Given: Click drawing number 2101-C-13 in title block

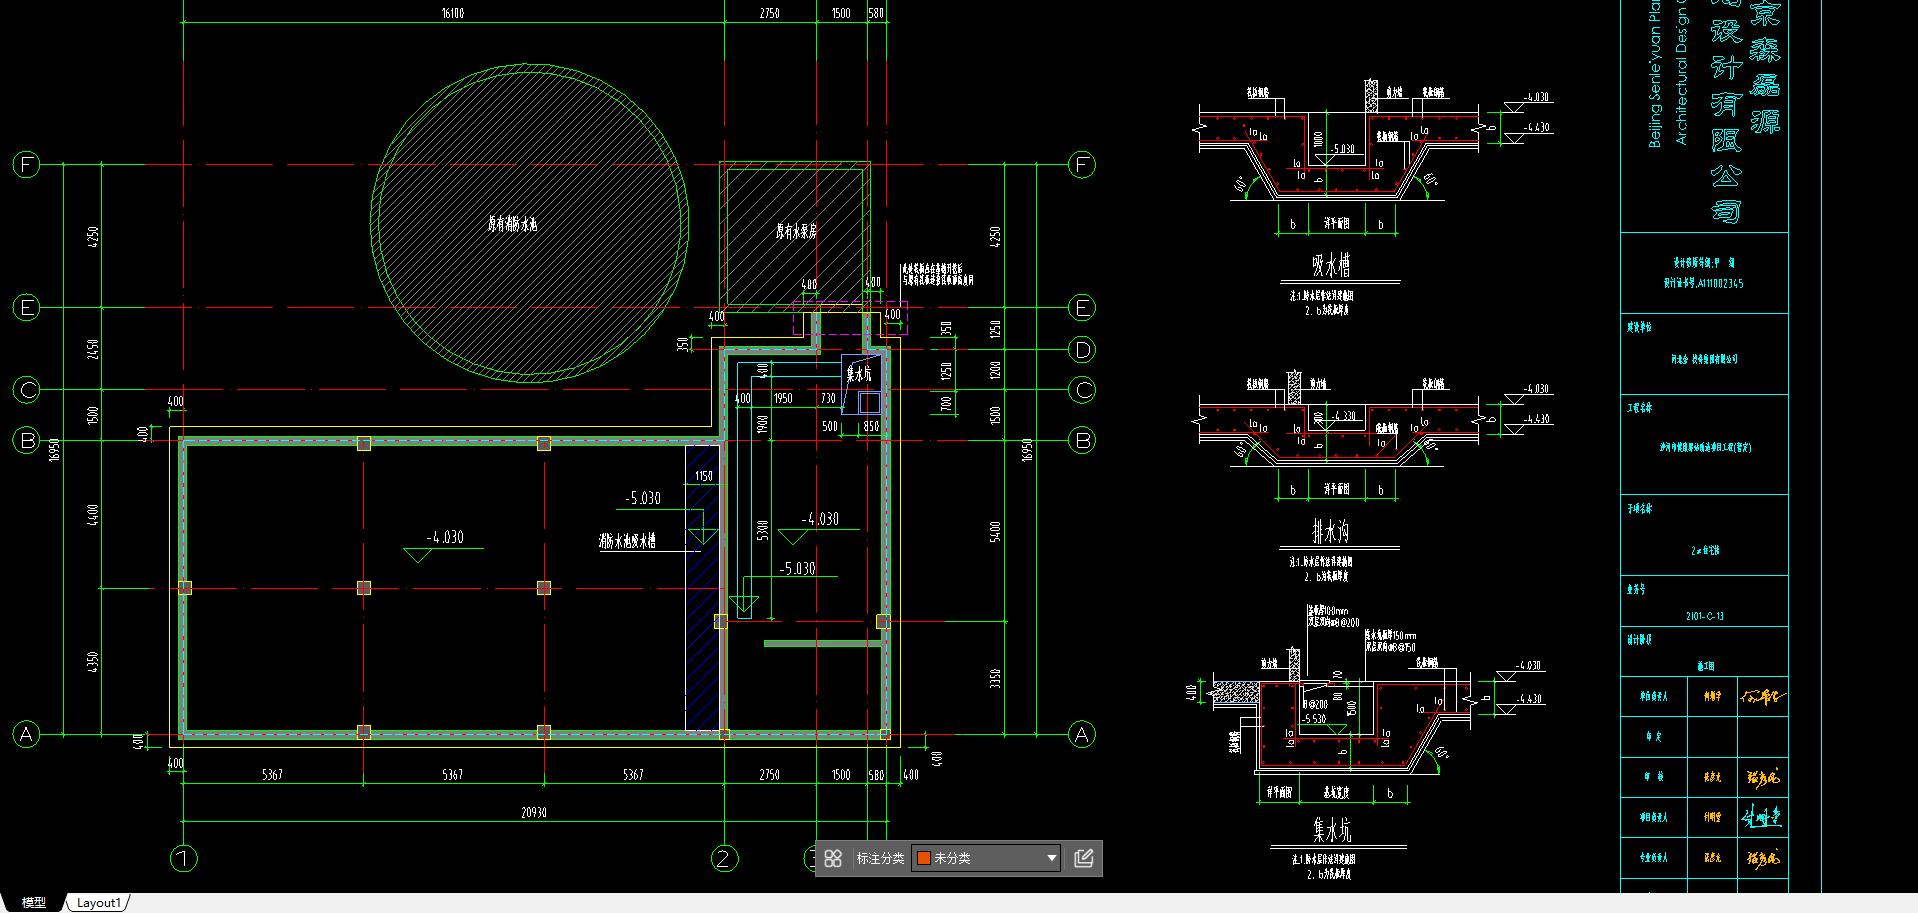Looking at the screenshot, I should coord(1705,616).
